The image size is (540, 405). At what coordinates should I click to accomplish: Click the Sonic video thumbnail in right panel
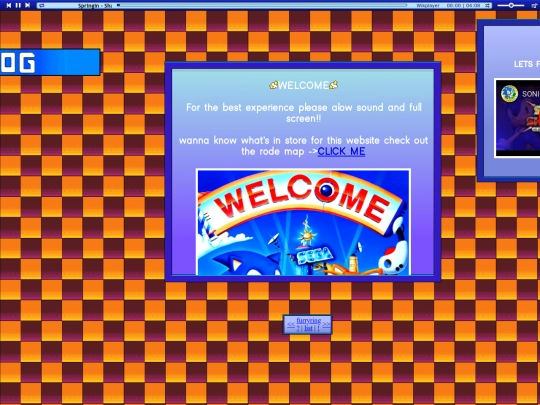tap(517, 118)
